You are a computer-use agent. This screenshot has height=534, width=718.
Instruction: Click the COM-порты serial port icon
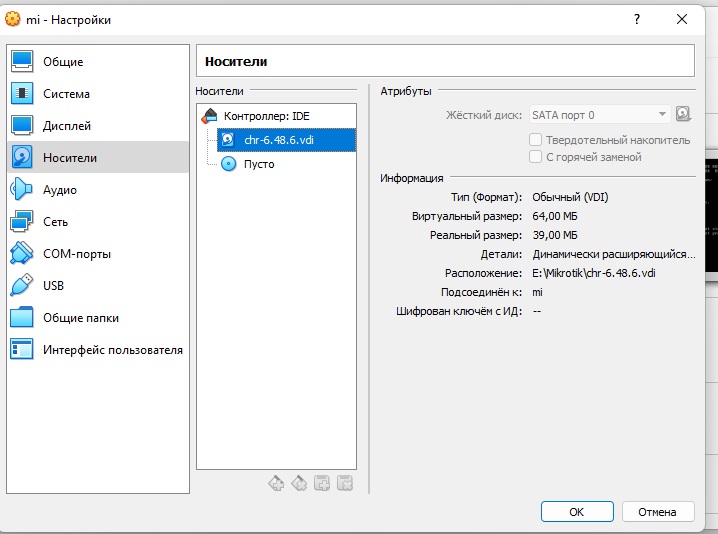[22, 254]
